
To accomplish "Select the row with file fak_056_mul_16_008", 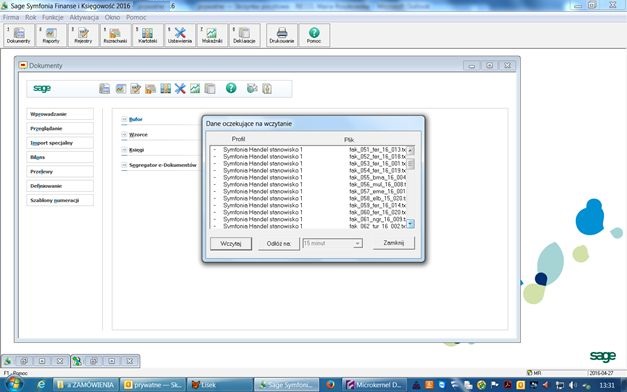I will pyautogui.click(x=308, y=184).
